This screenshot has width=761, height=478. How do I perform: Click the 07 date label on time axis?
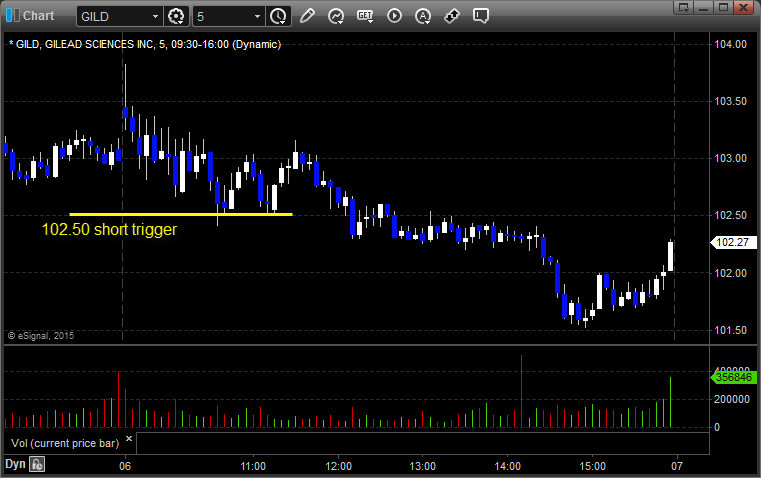click(677, 466)
